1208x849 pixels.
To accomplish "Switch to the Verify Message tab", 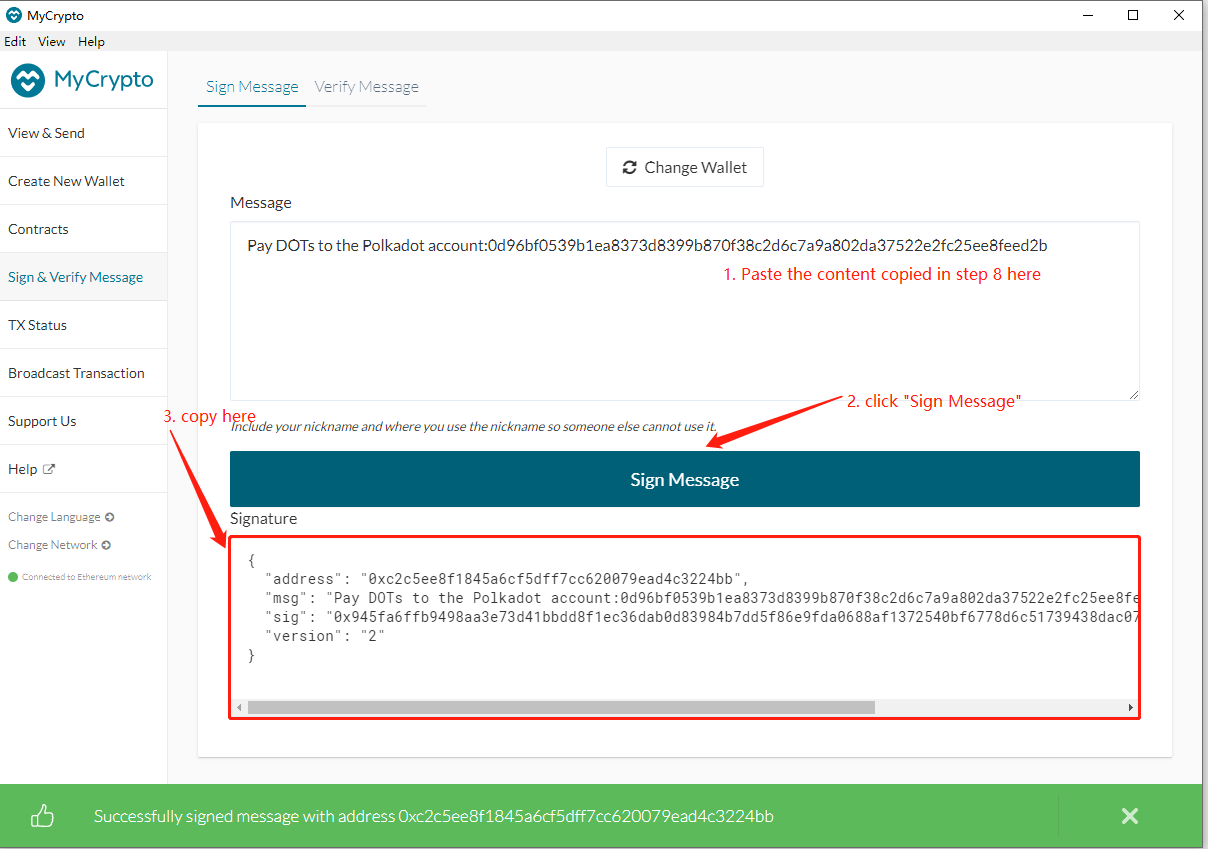I will tap(366, 87).
